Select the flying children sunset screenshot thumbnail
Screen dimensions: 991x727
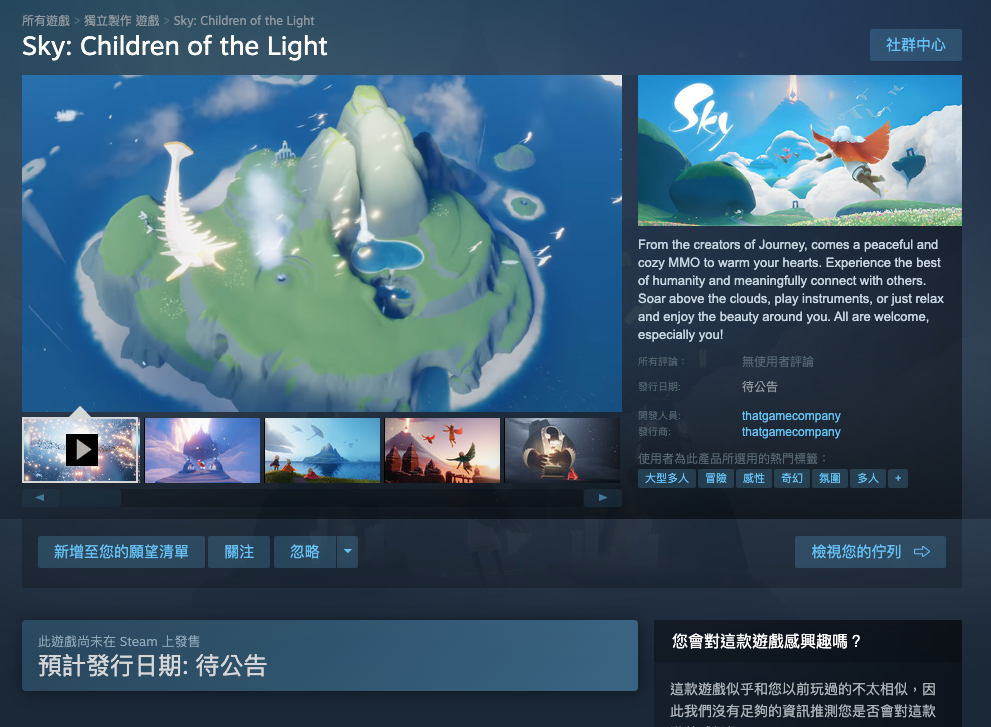point(442,450)
